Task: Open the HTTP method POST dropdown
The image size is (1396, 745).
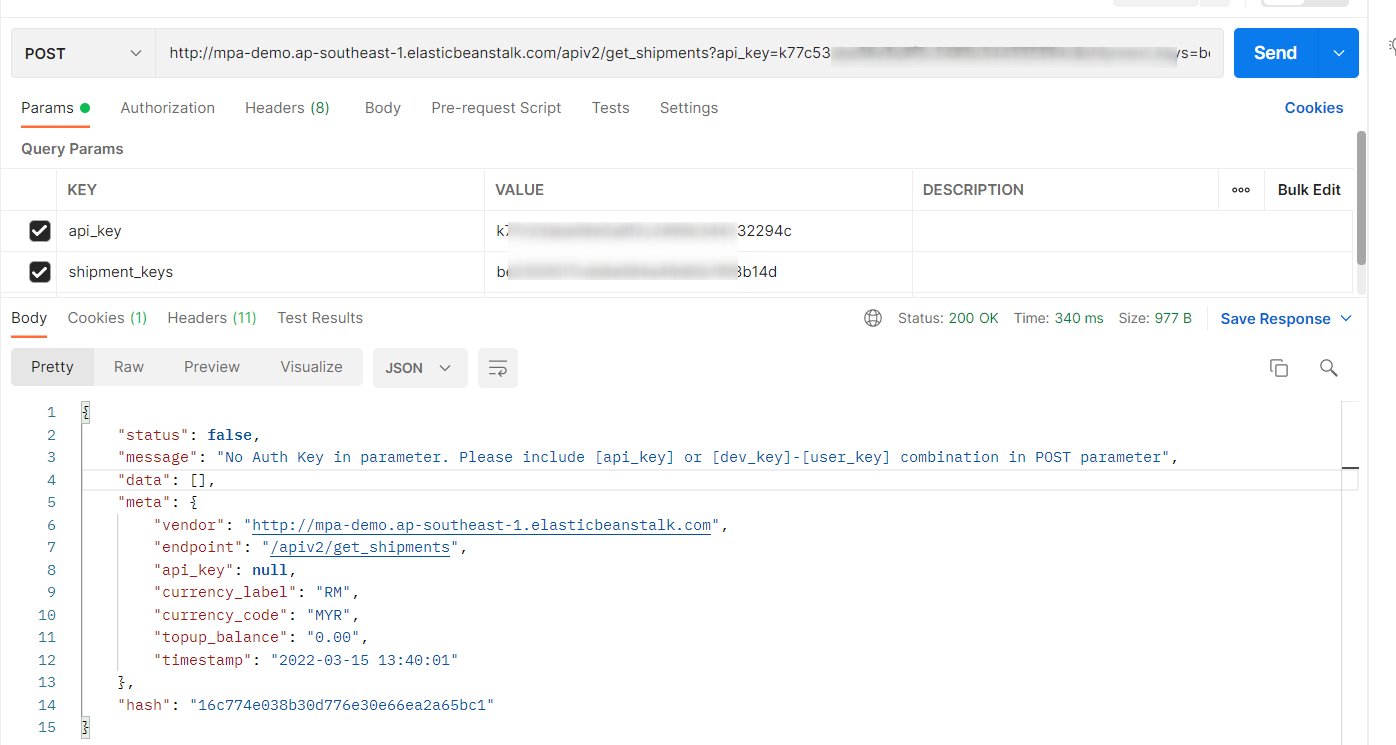Action: coord(83,53)
